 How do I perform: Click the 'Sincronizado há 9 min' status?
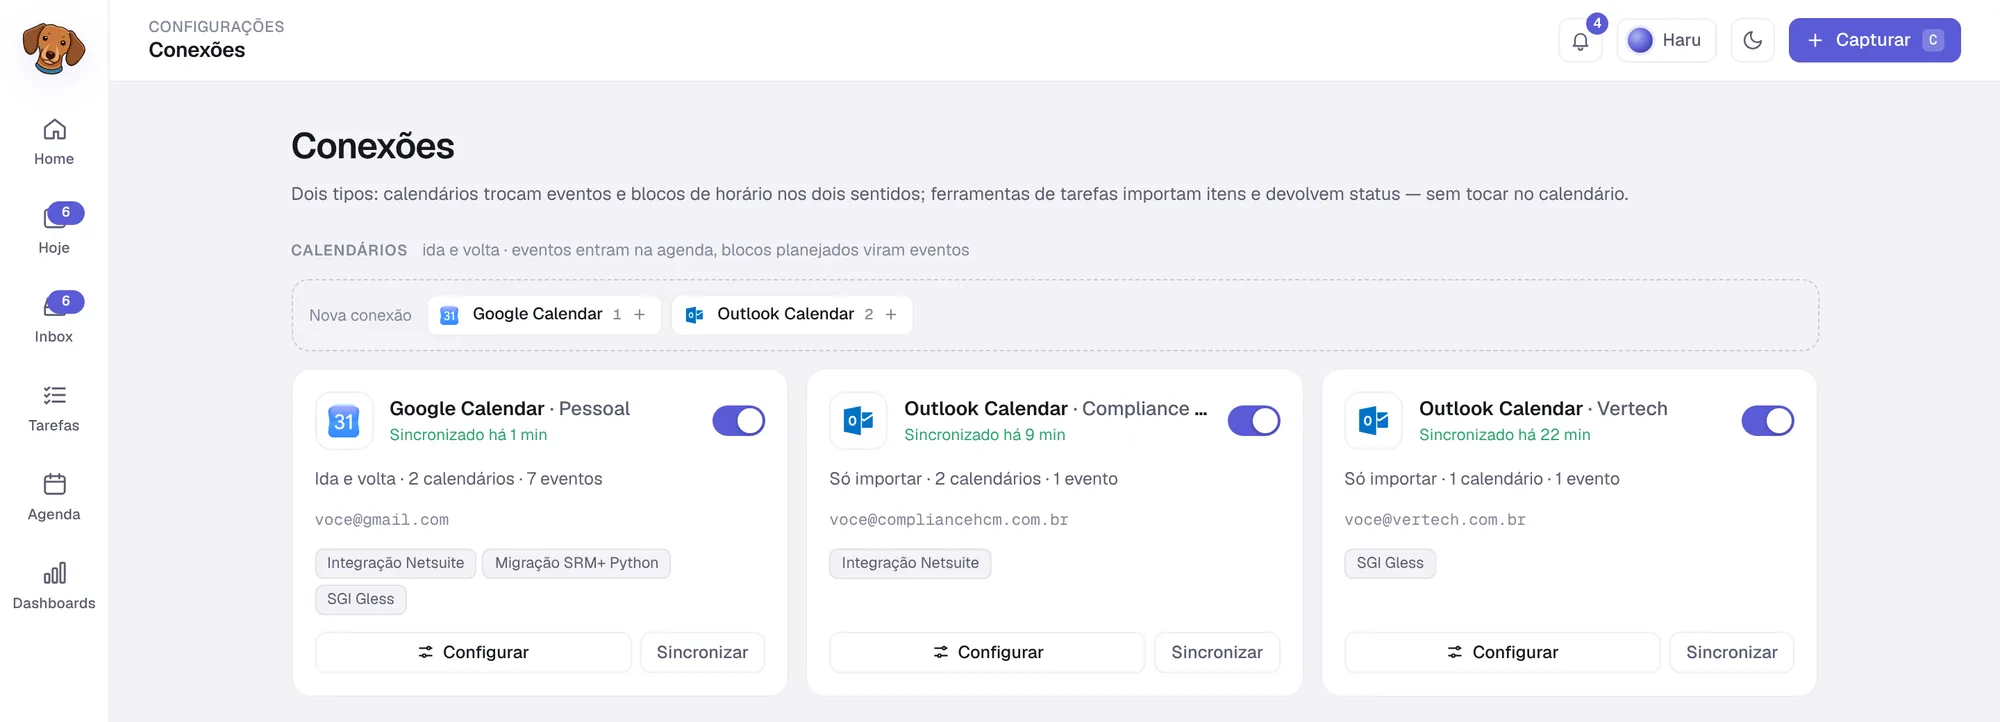click(x=985, y=435)
